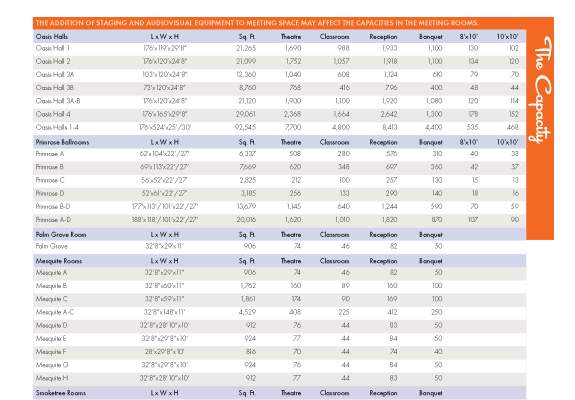Click the 'Primrose A' row label
The height and width of the screenshot is (400, 575).
tap(50, 154)
